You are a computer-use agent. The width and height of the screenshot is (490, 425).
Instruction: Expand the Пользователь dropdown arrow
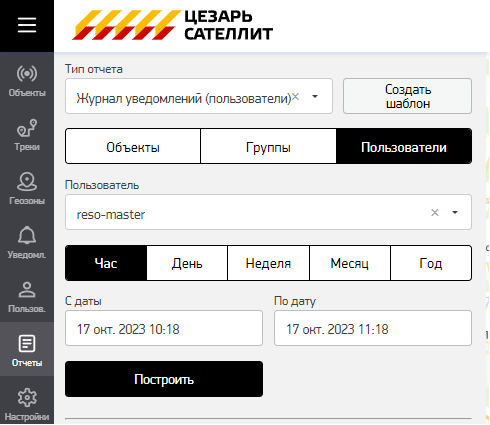[x=455, y=213]
